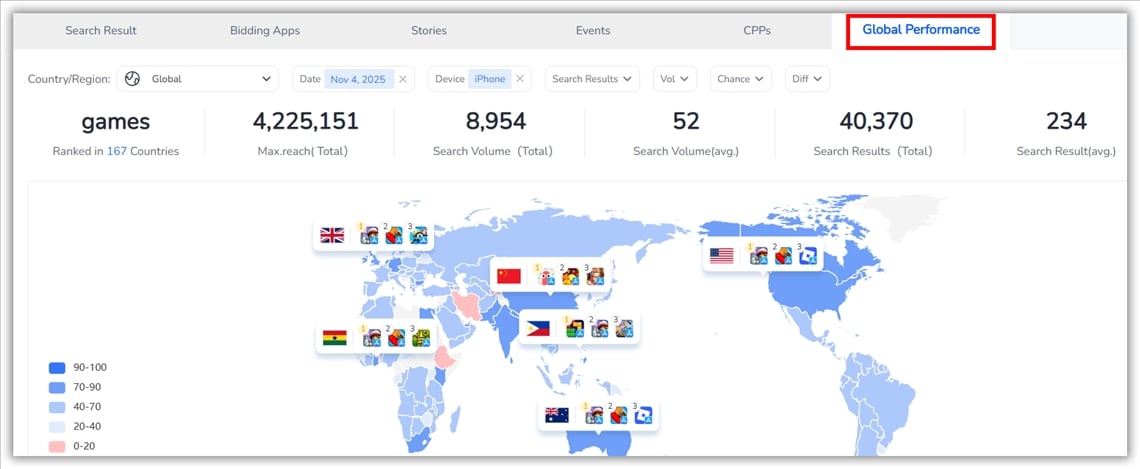Click the China flag
The image size is (1140, 469).
[x=509, y=276]
